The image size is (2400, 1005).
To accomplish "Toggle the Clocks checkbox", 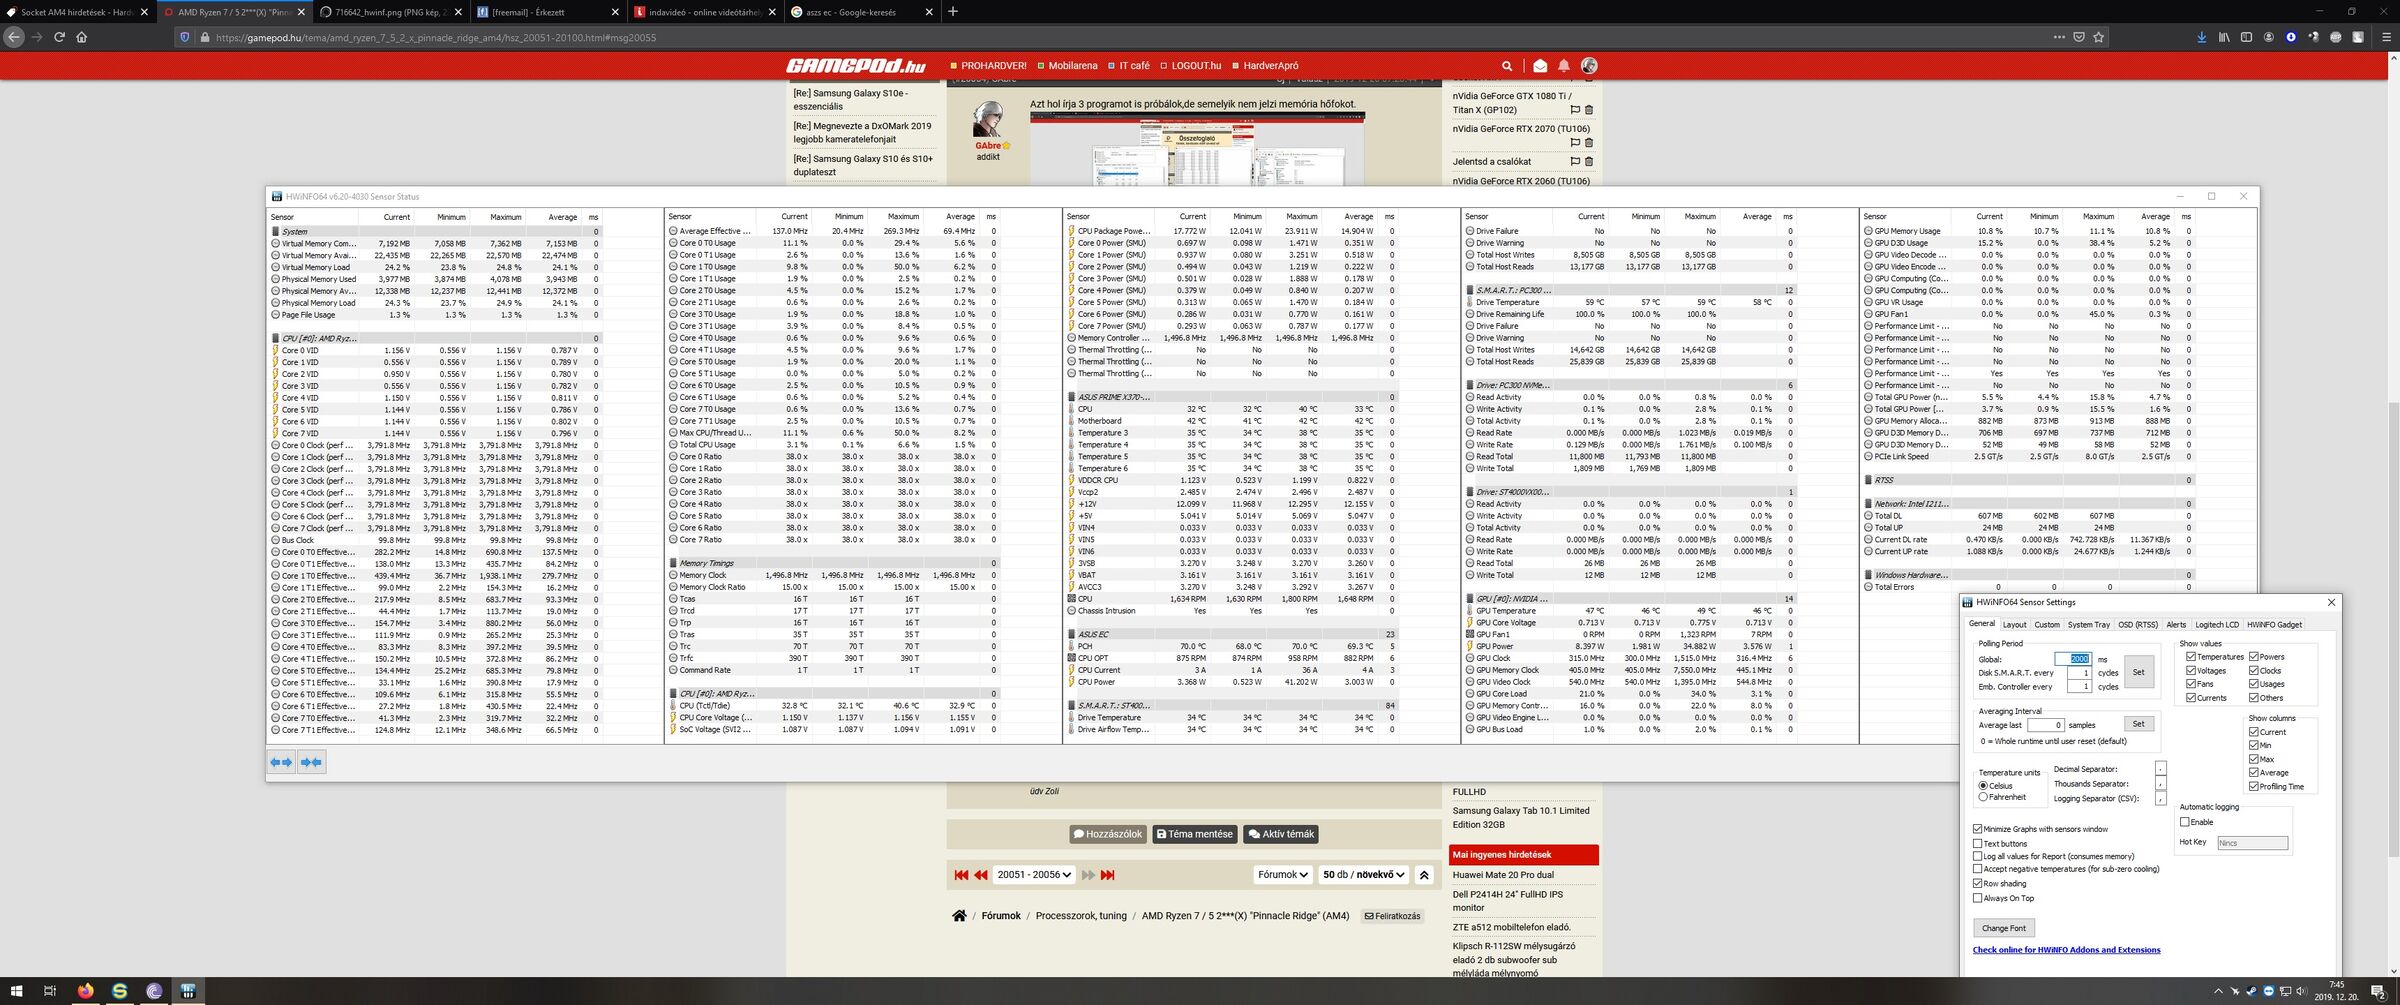I will (2254, 670).
